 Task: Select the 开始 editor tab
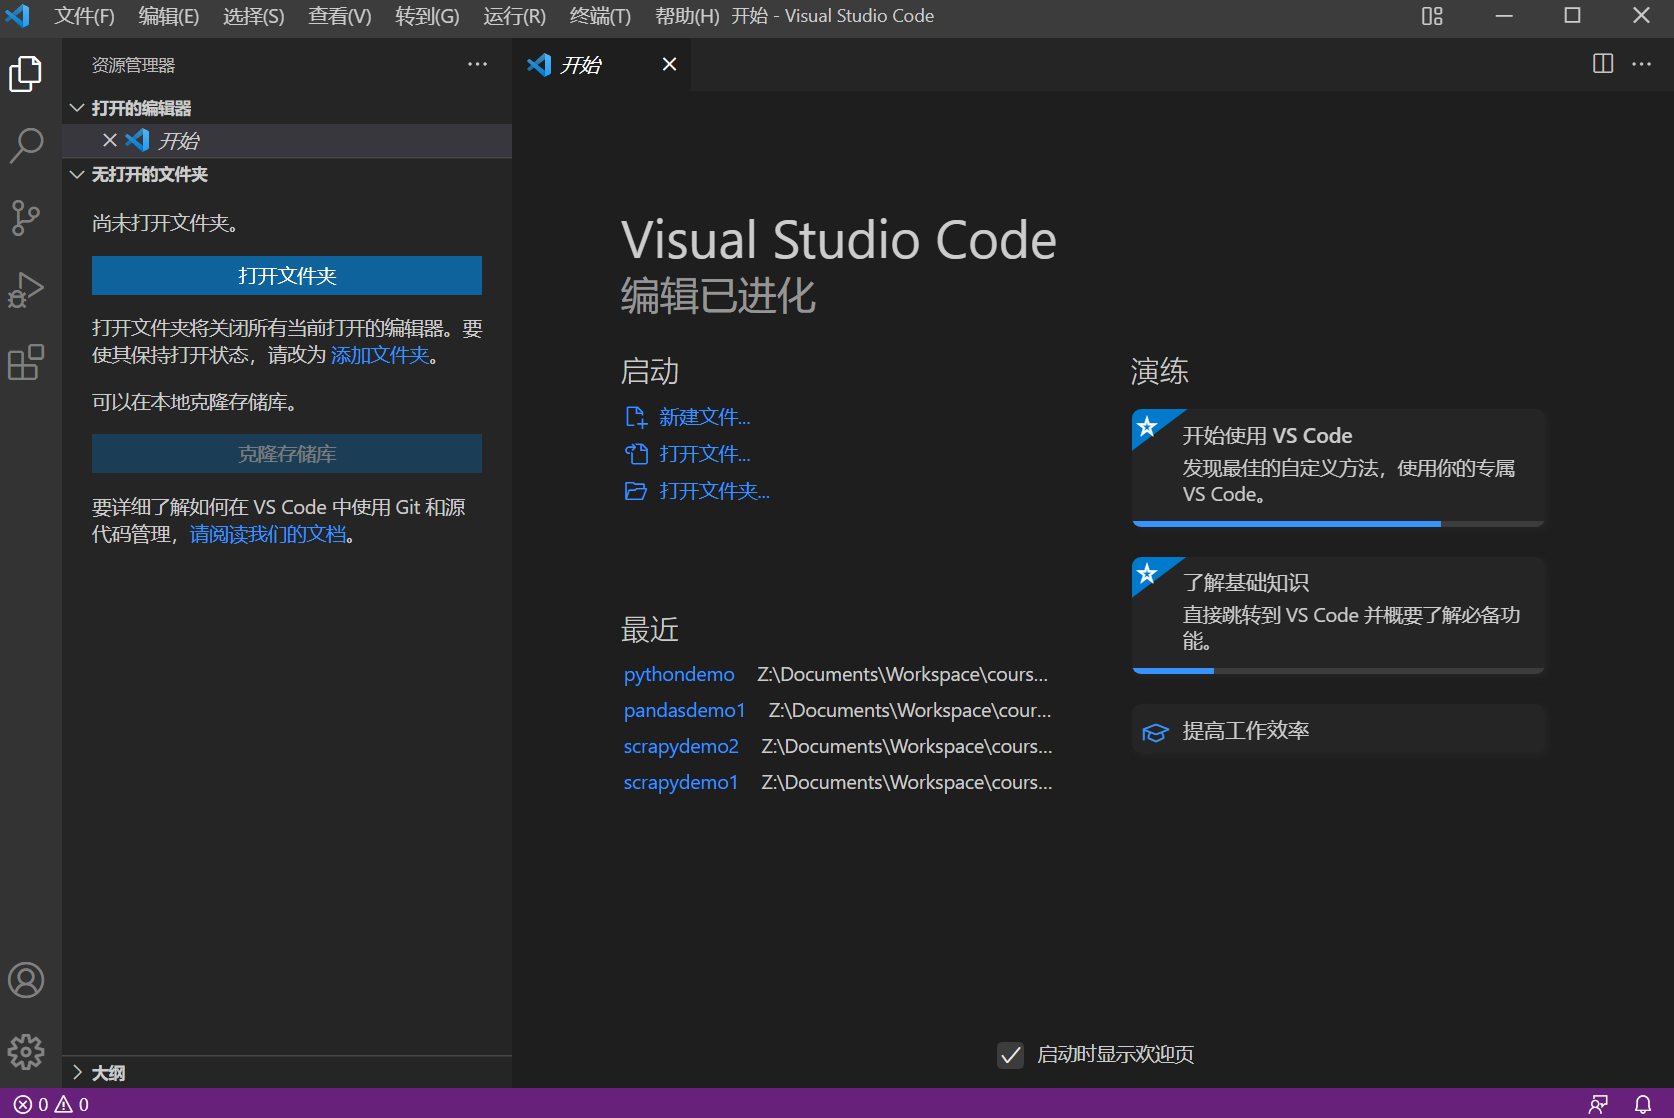coord(601,64)
